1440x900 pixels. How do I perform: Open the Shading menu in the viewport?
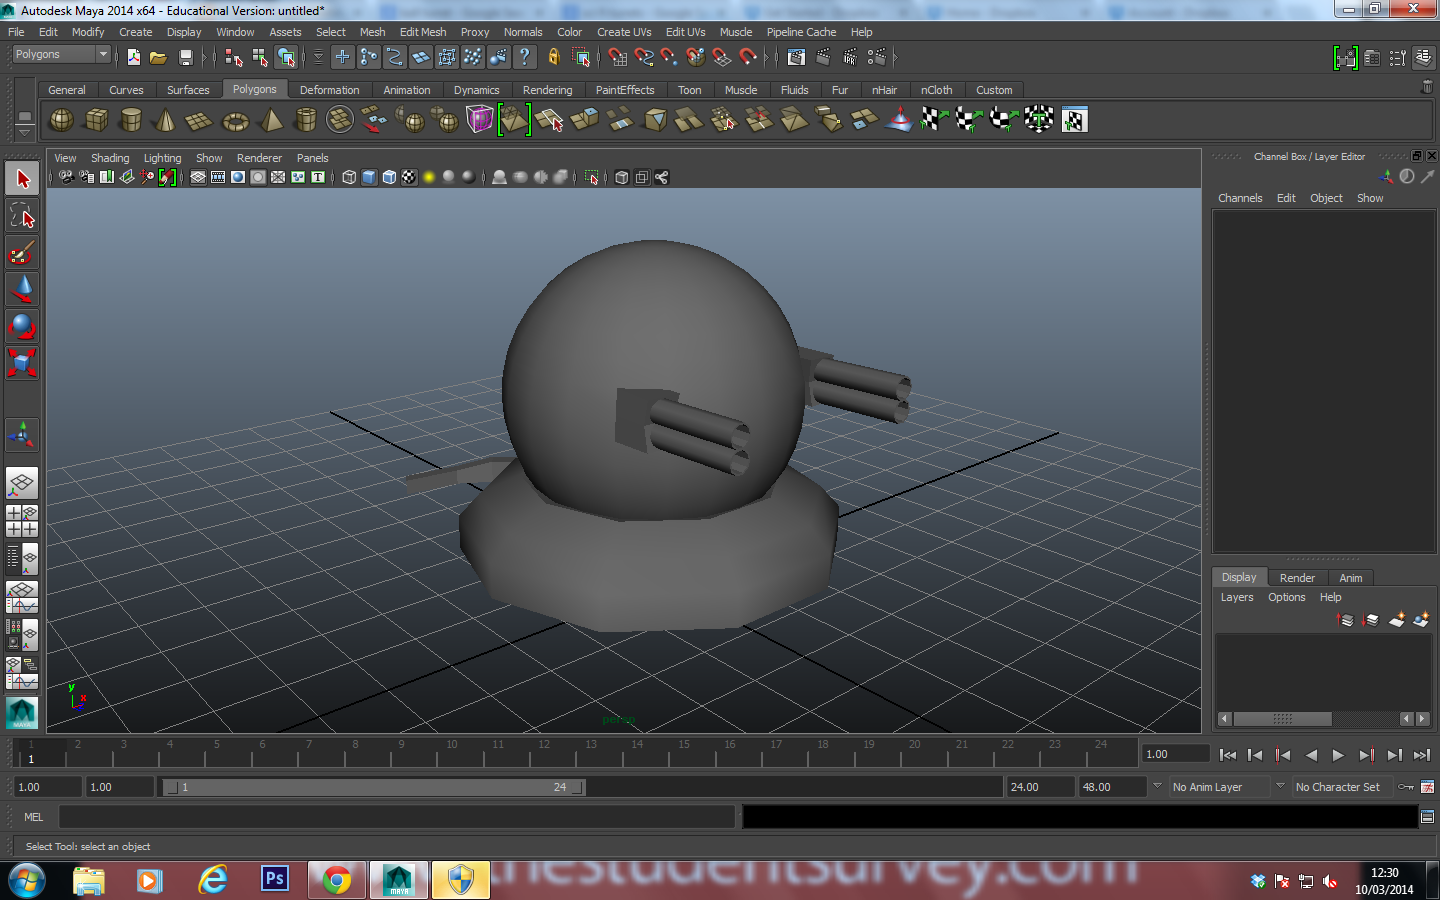(x=110, y=157)
